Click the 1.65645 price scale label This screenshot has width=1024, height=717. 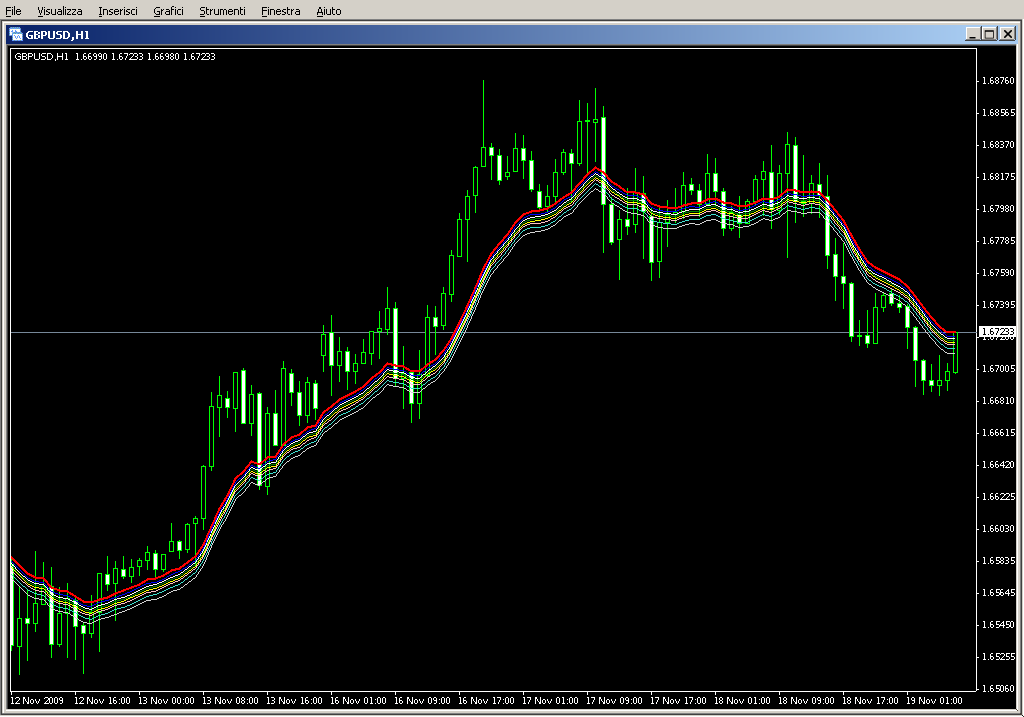(x=999, y=593)
